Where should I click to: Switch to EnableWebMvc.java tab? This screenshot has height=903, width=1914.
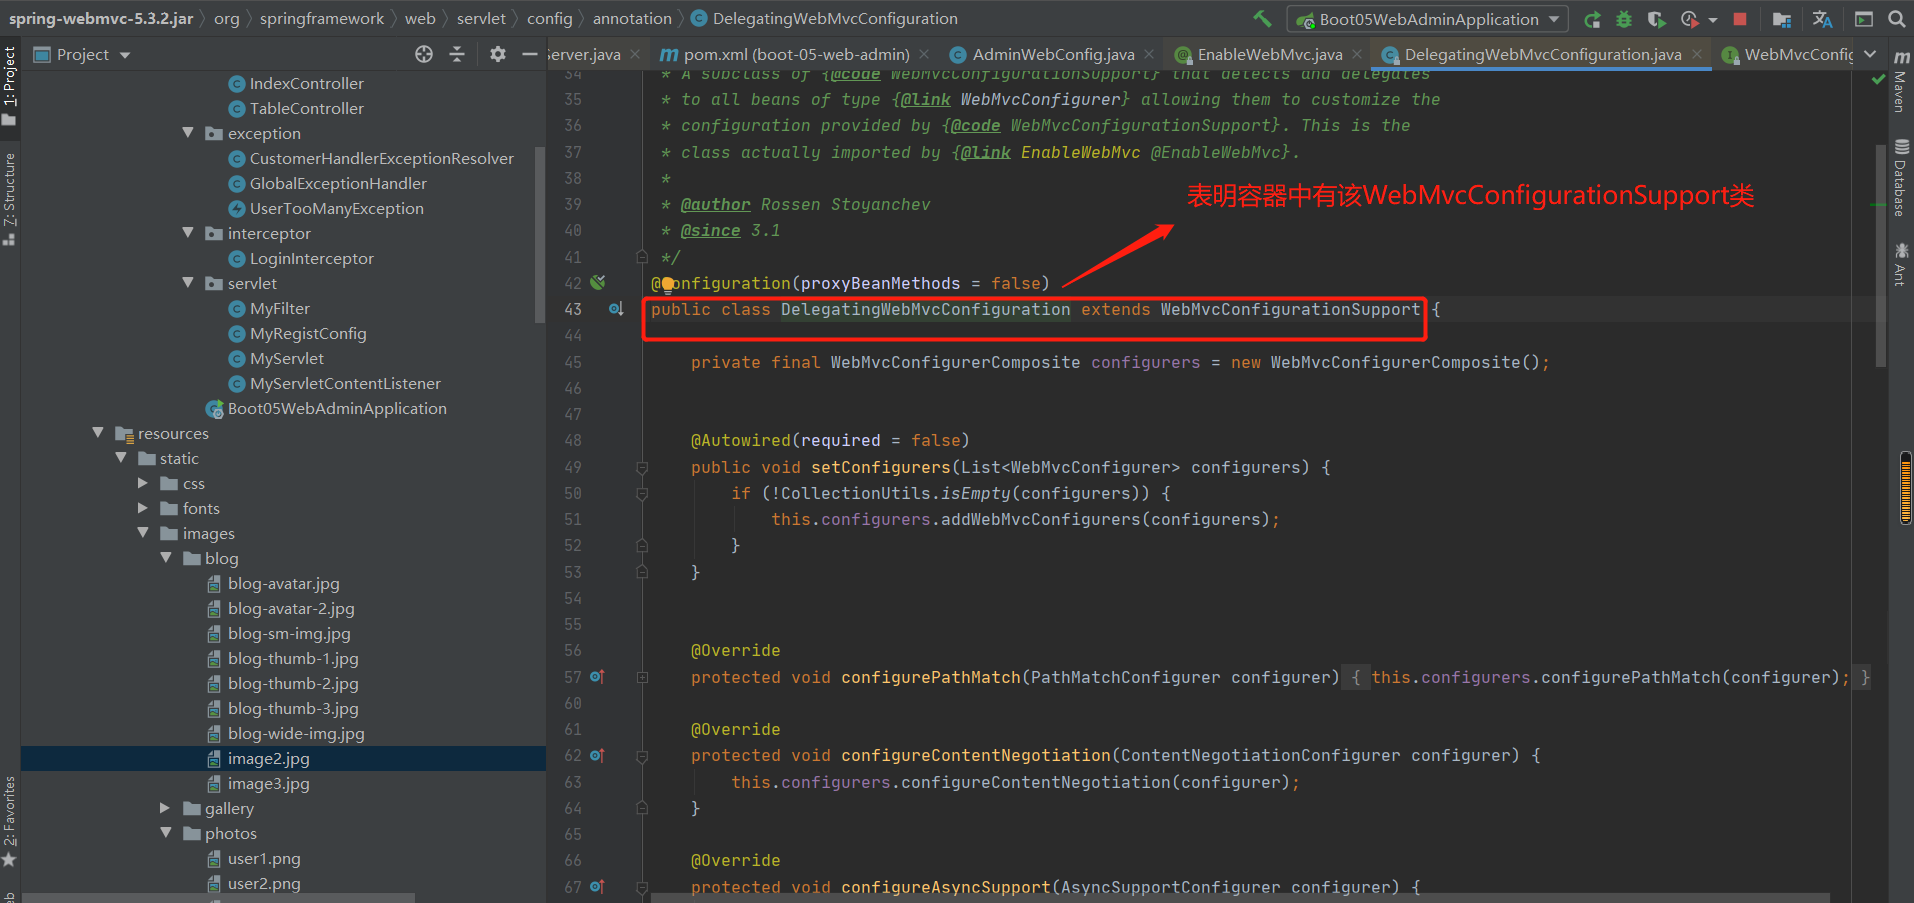coord(1269,54)
